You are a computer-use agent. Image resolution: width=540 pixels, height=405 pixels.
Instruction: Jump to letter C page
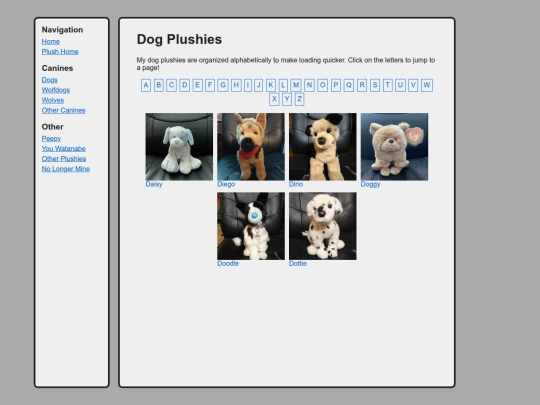pos(172,85)
